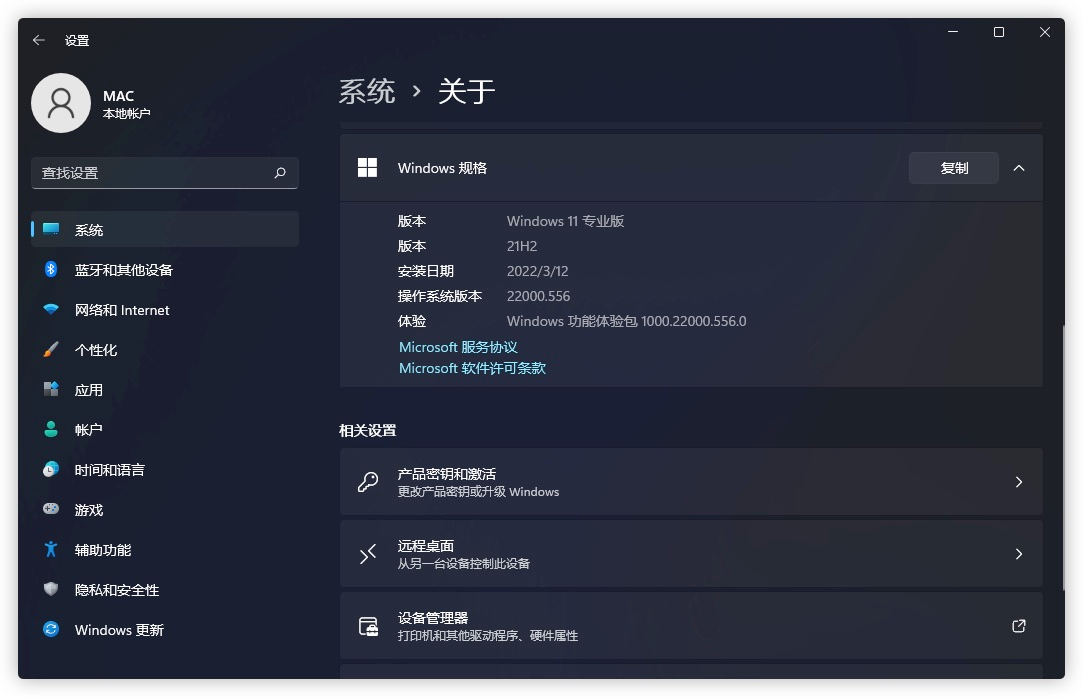The image size is (1083, 697).
Task: Go to 游戏 settings
Action: pos(165,509)
